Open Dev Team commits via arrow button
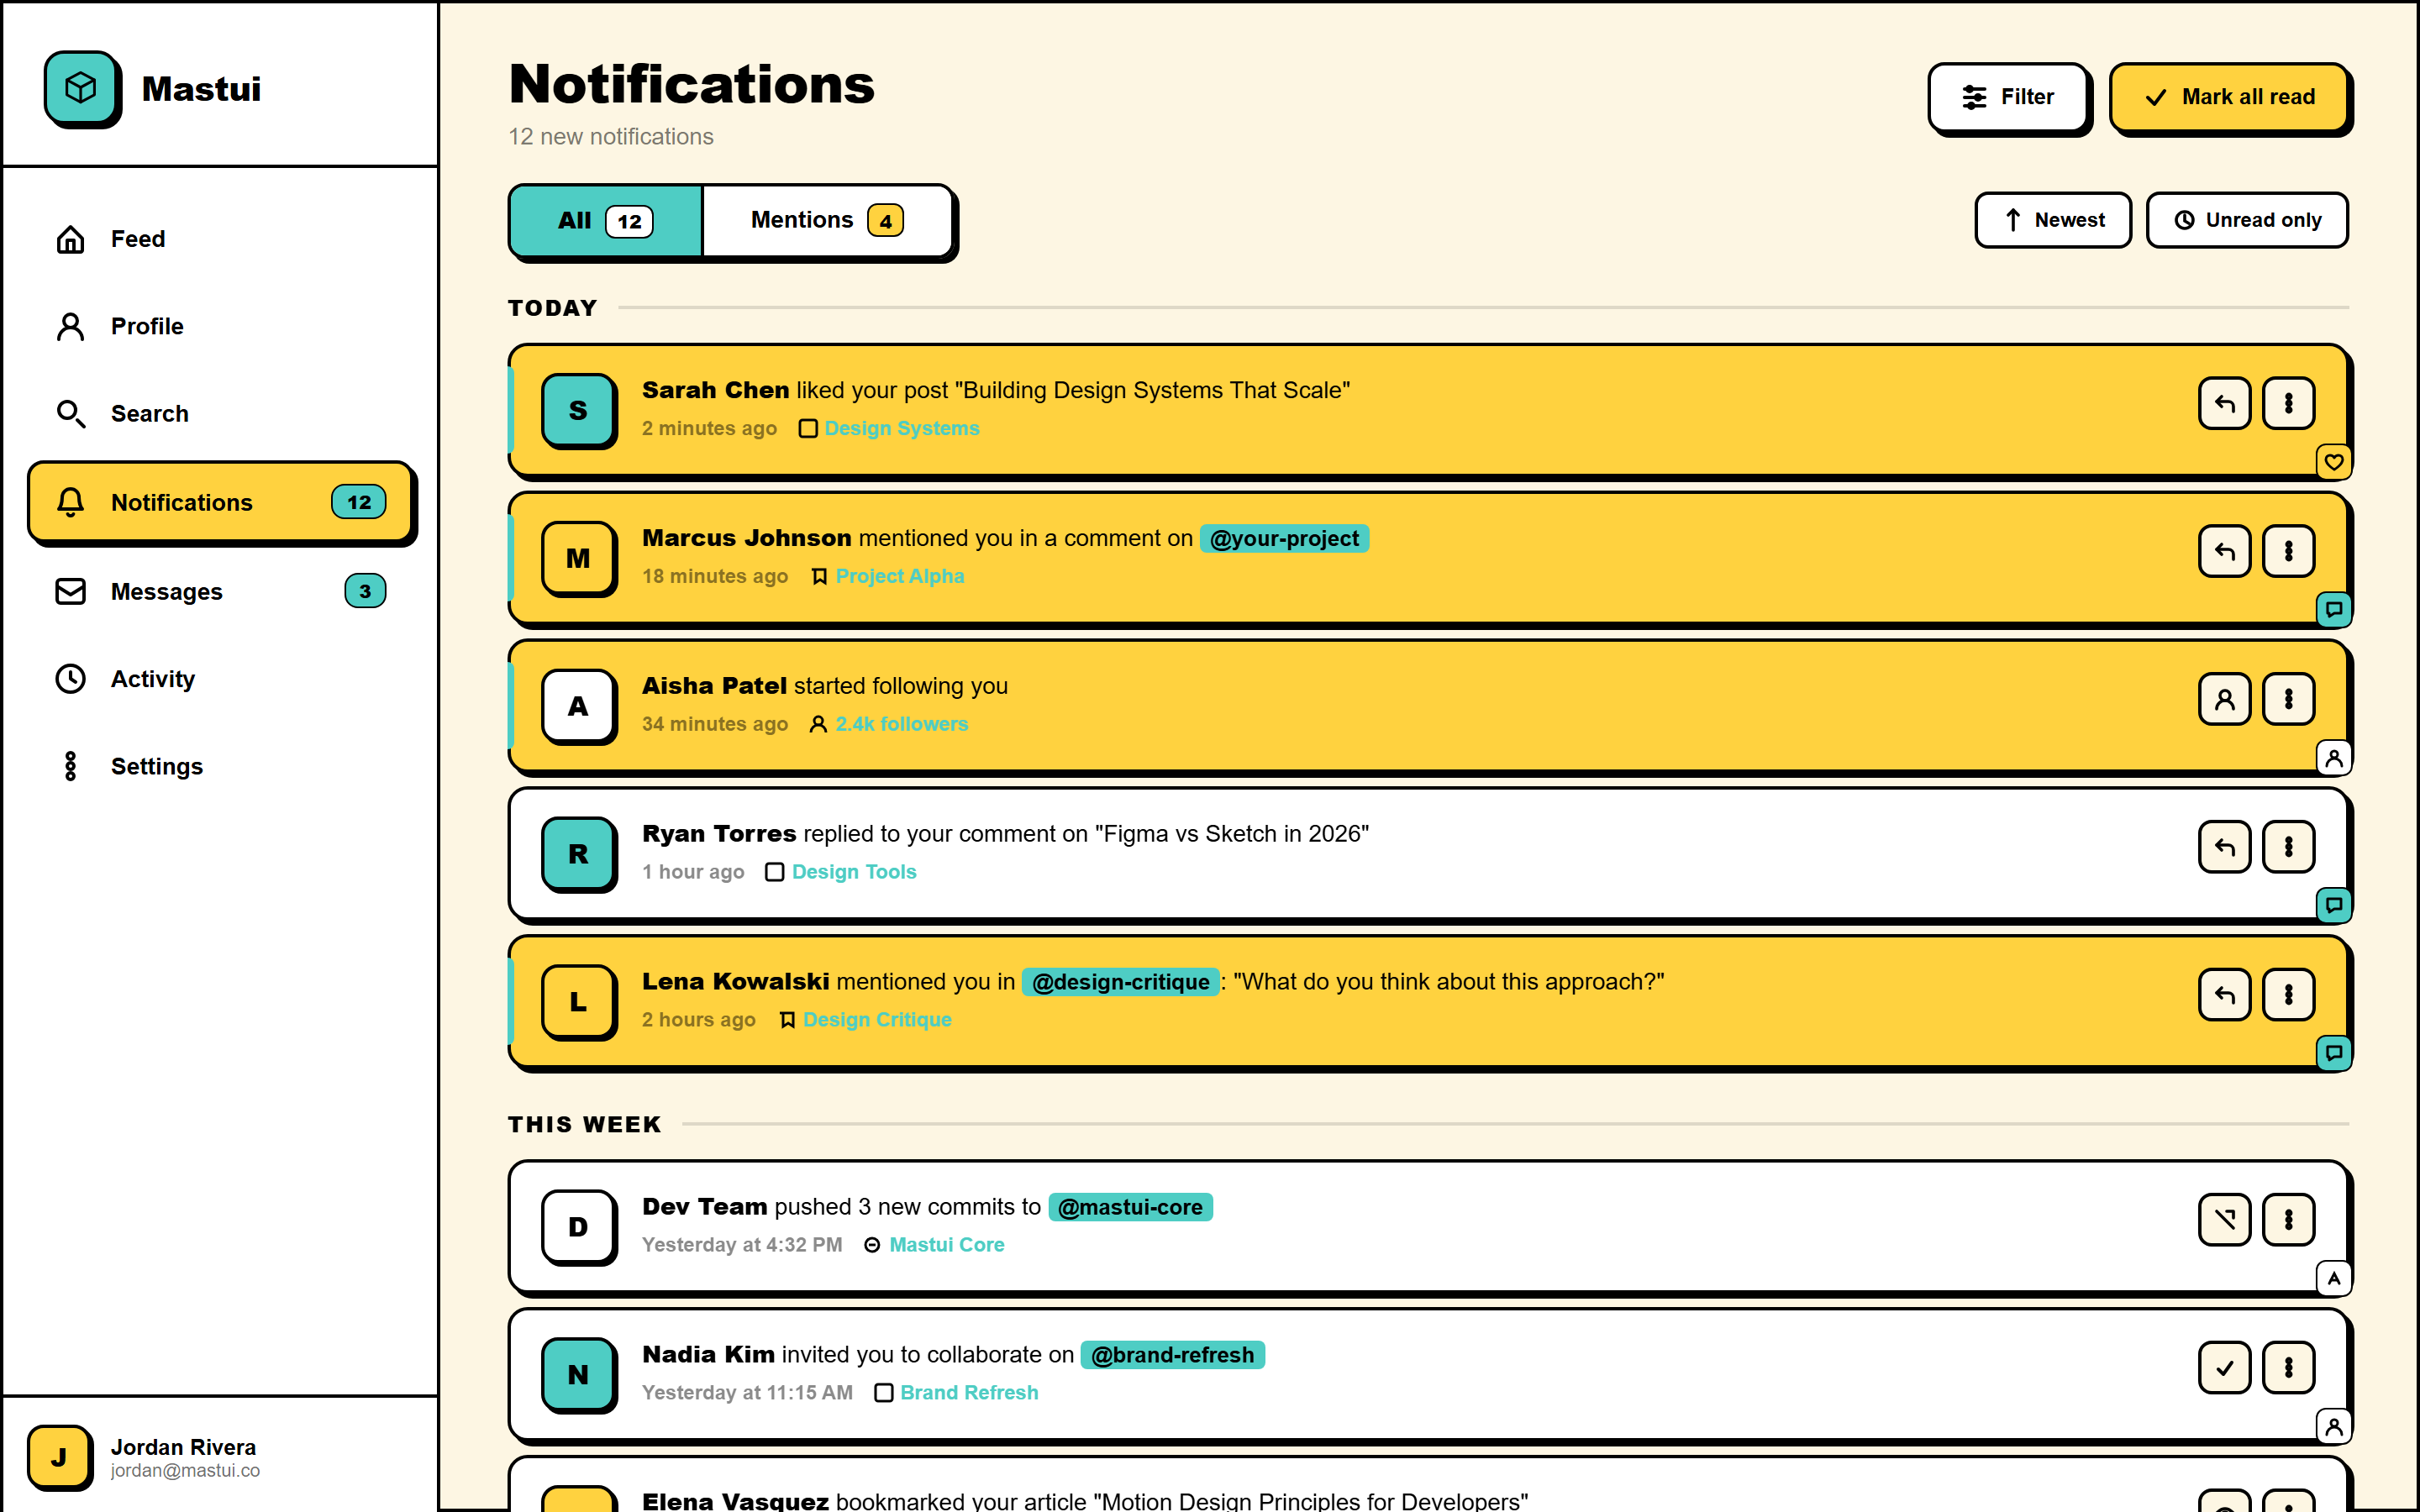Screen dimensions: 2420x1512 click(x=2224, y=1220)
